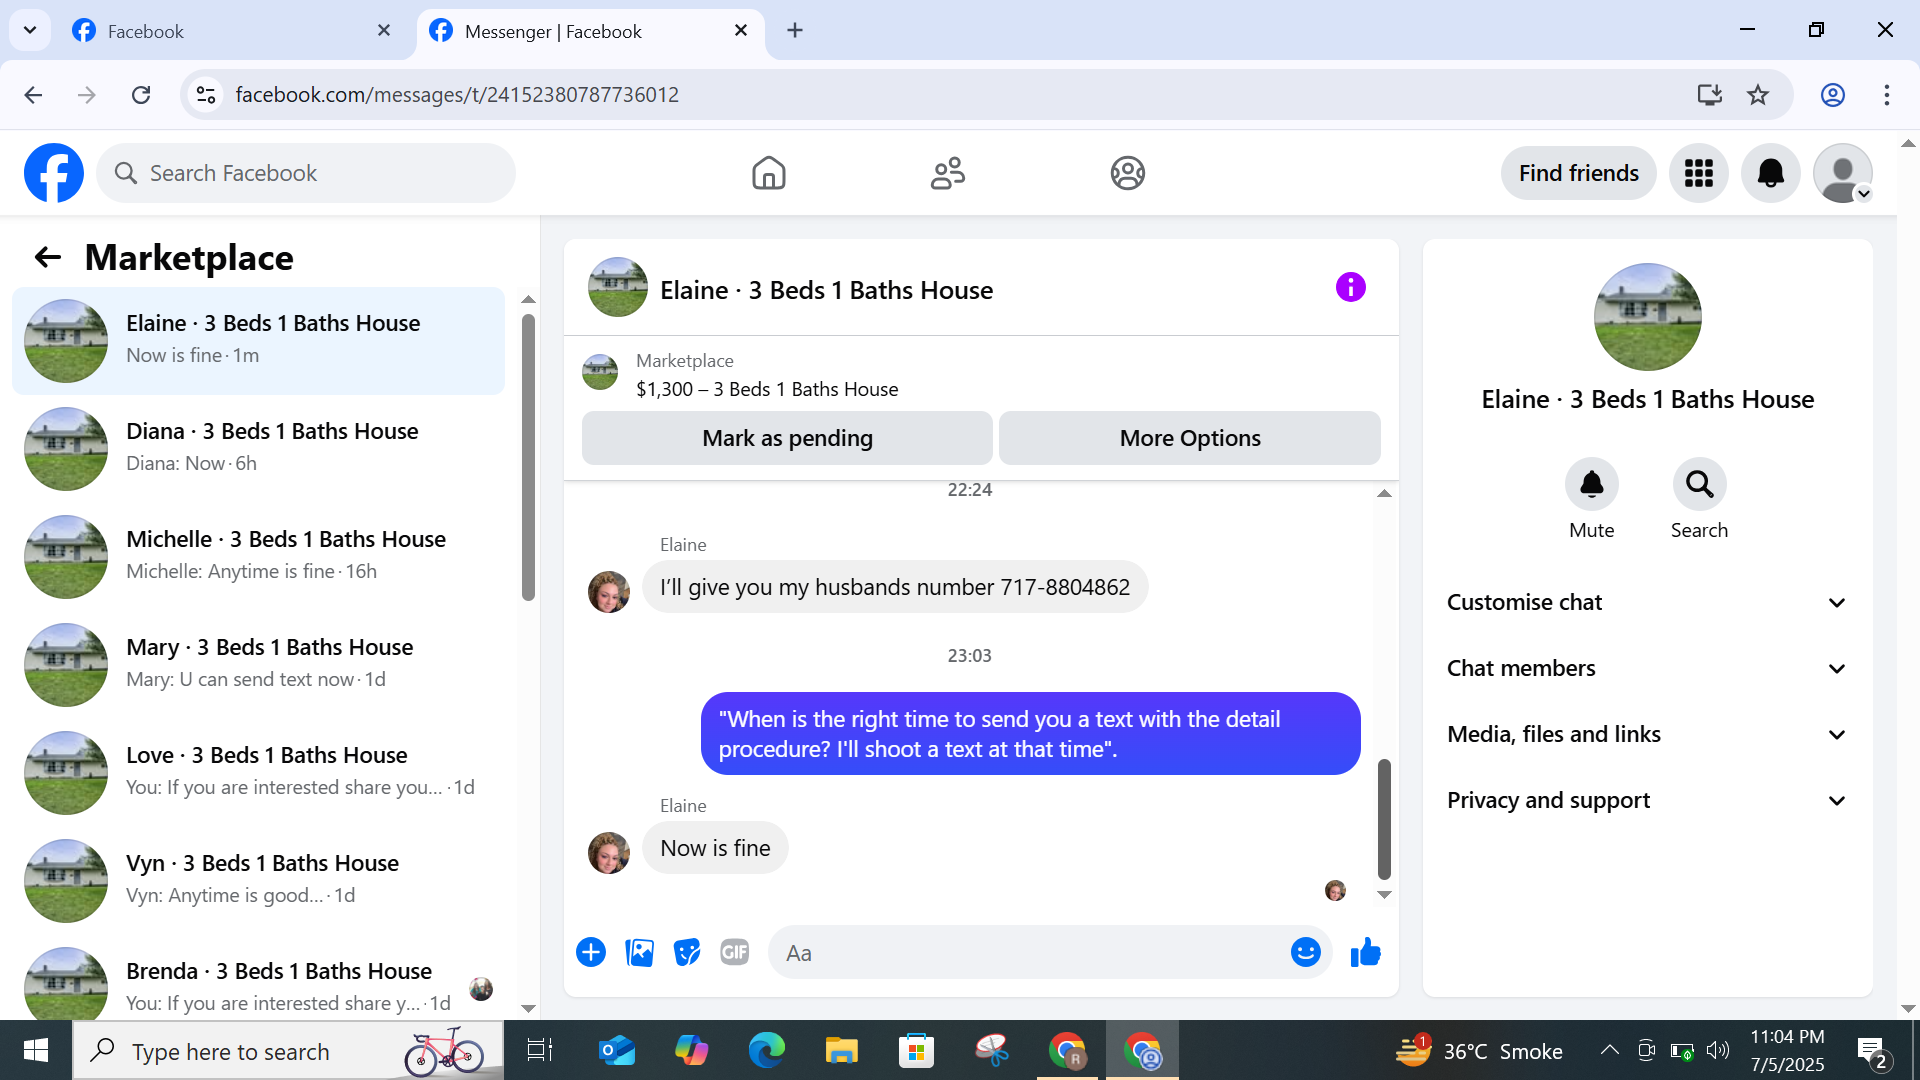Open conversation information purple icon
This screenshot has height=1080, width=1920.
tap(1350, 288)
